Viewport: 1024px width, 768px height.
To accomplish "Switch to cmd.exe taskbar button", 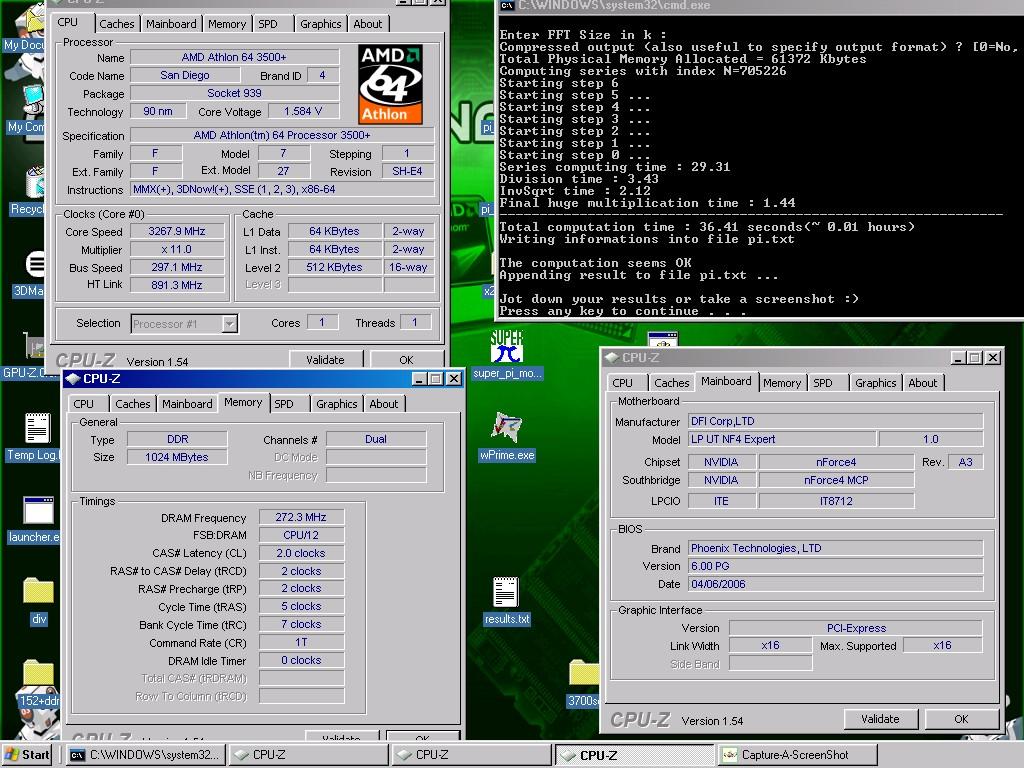I will click(x=146, y=755).
